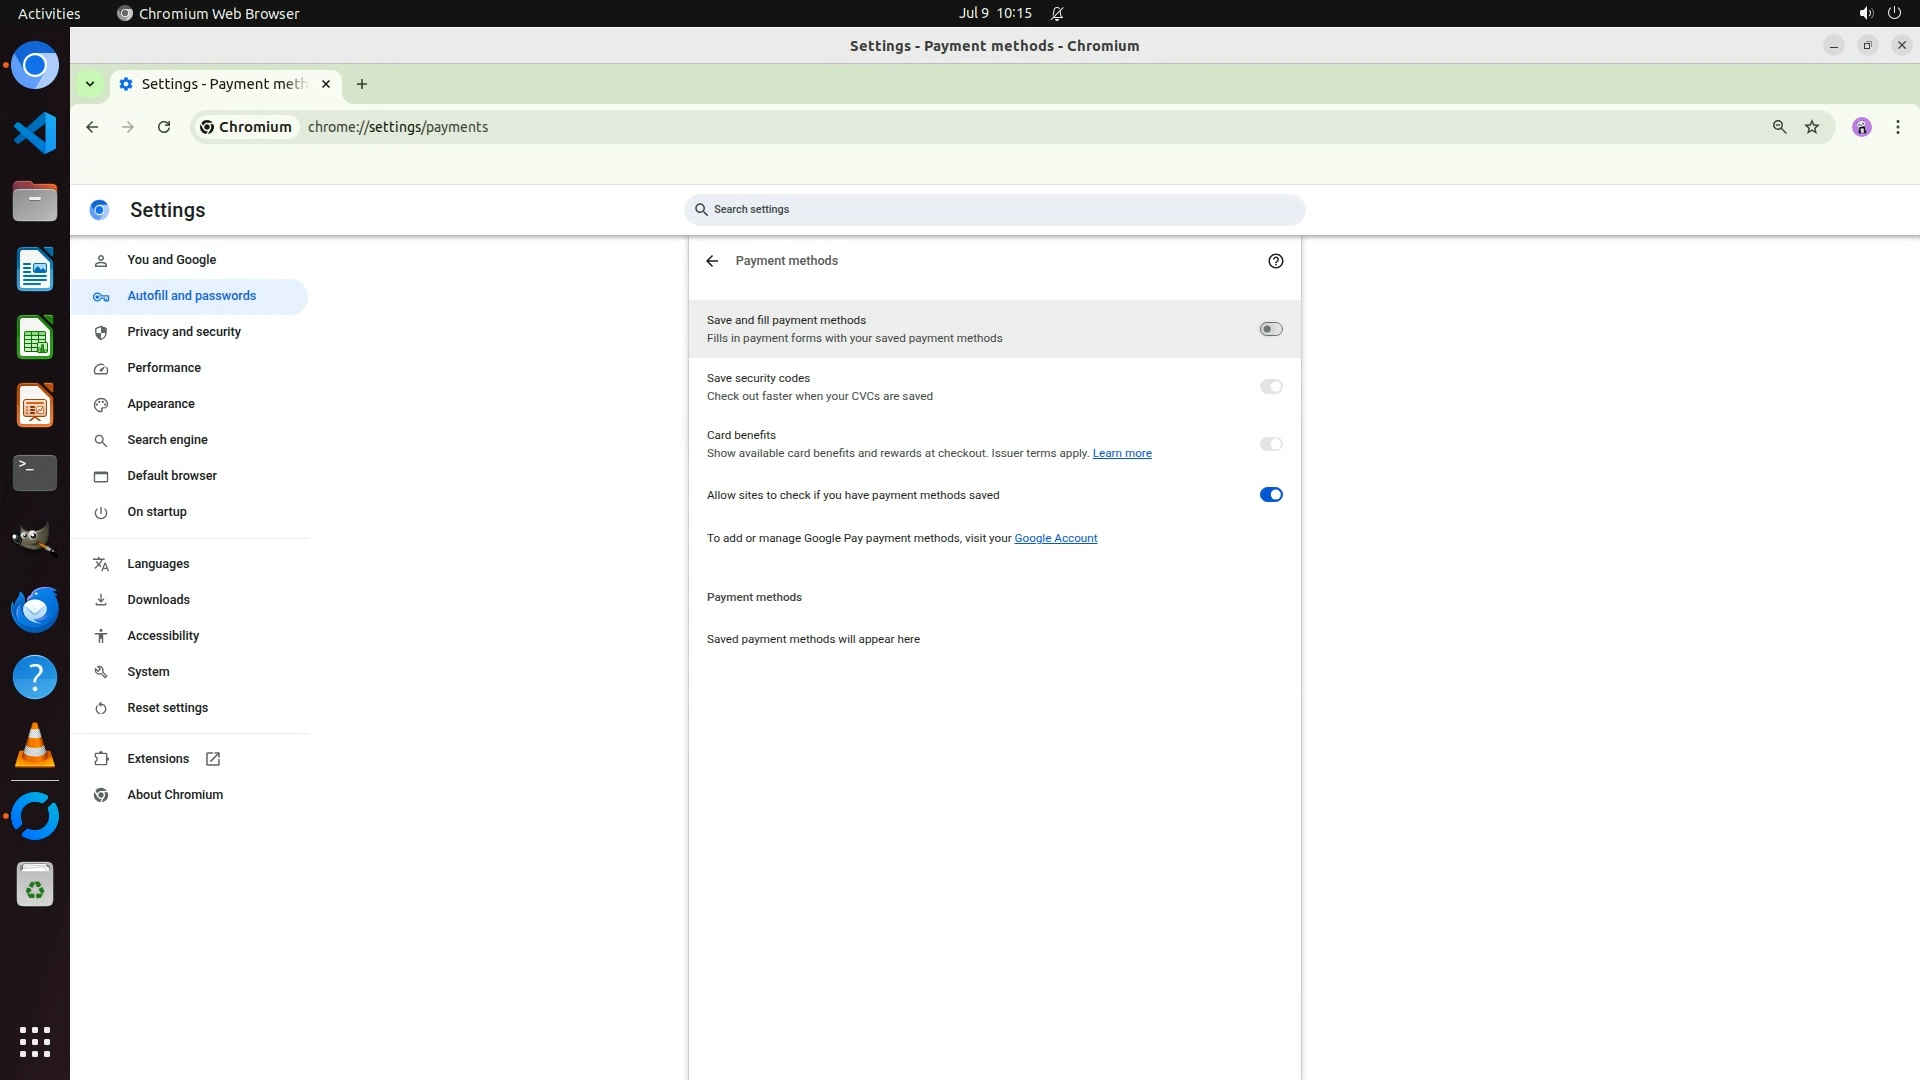Click the zoom magnifier in address bar
1920x1080 pixels.
[x=1779, y=127]
